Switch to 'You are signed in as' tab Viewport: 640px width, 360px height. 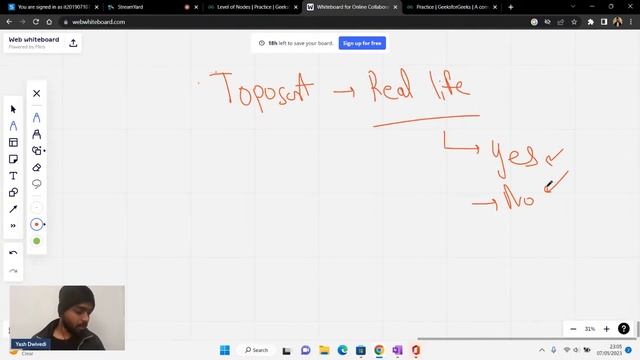click(x=53, y=7)
